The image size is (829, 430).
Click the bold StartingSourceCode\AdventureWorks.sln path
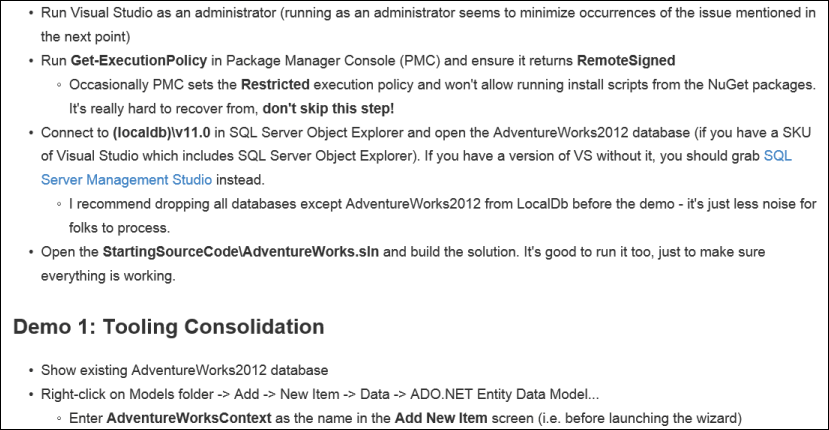[259, 252]
